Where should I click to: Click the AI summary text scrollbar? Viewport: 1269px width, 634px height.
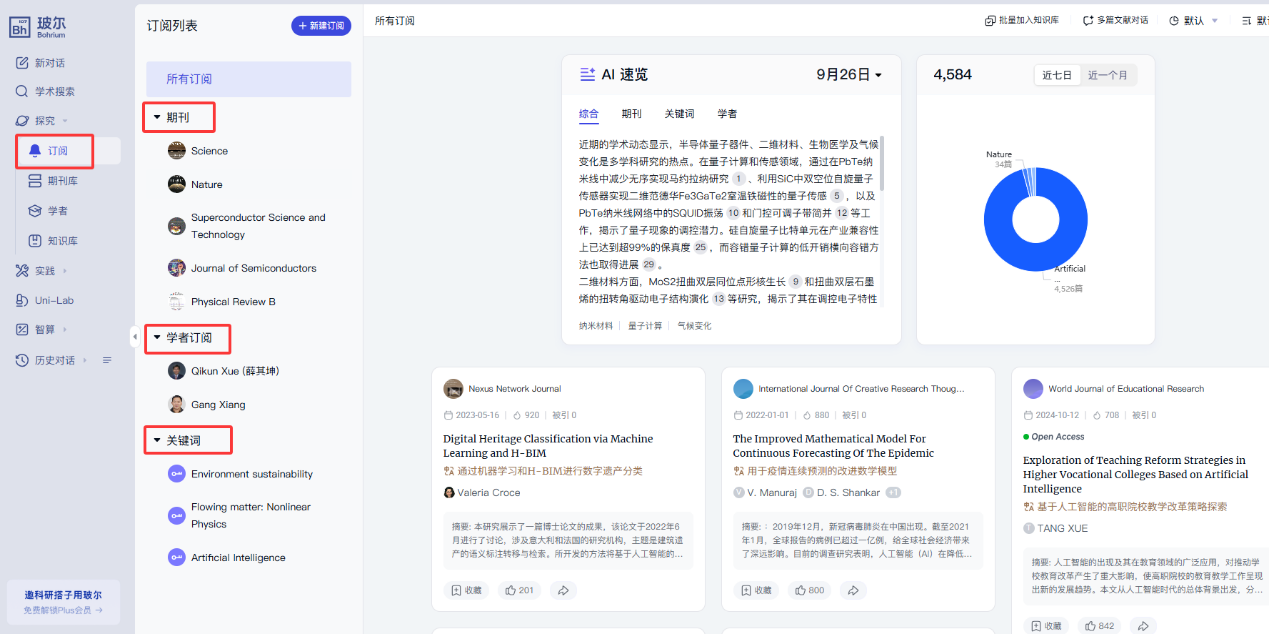[881, 165]
